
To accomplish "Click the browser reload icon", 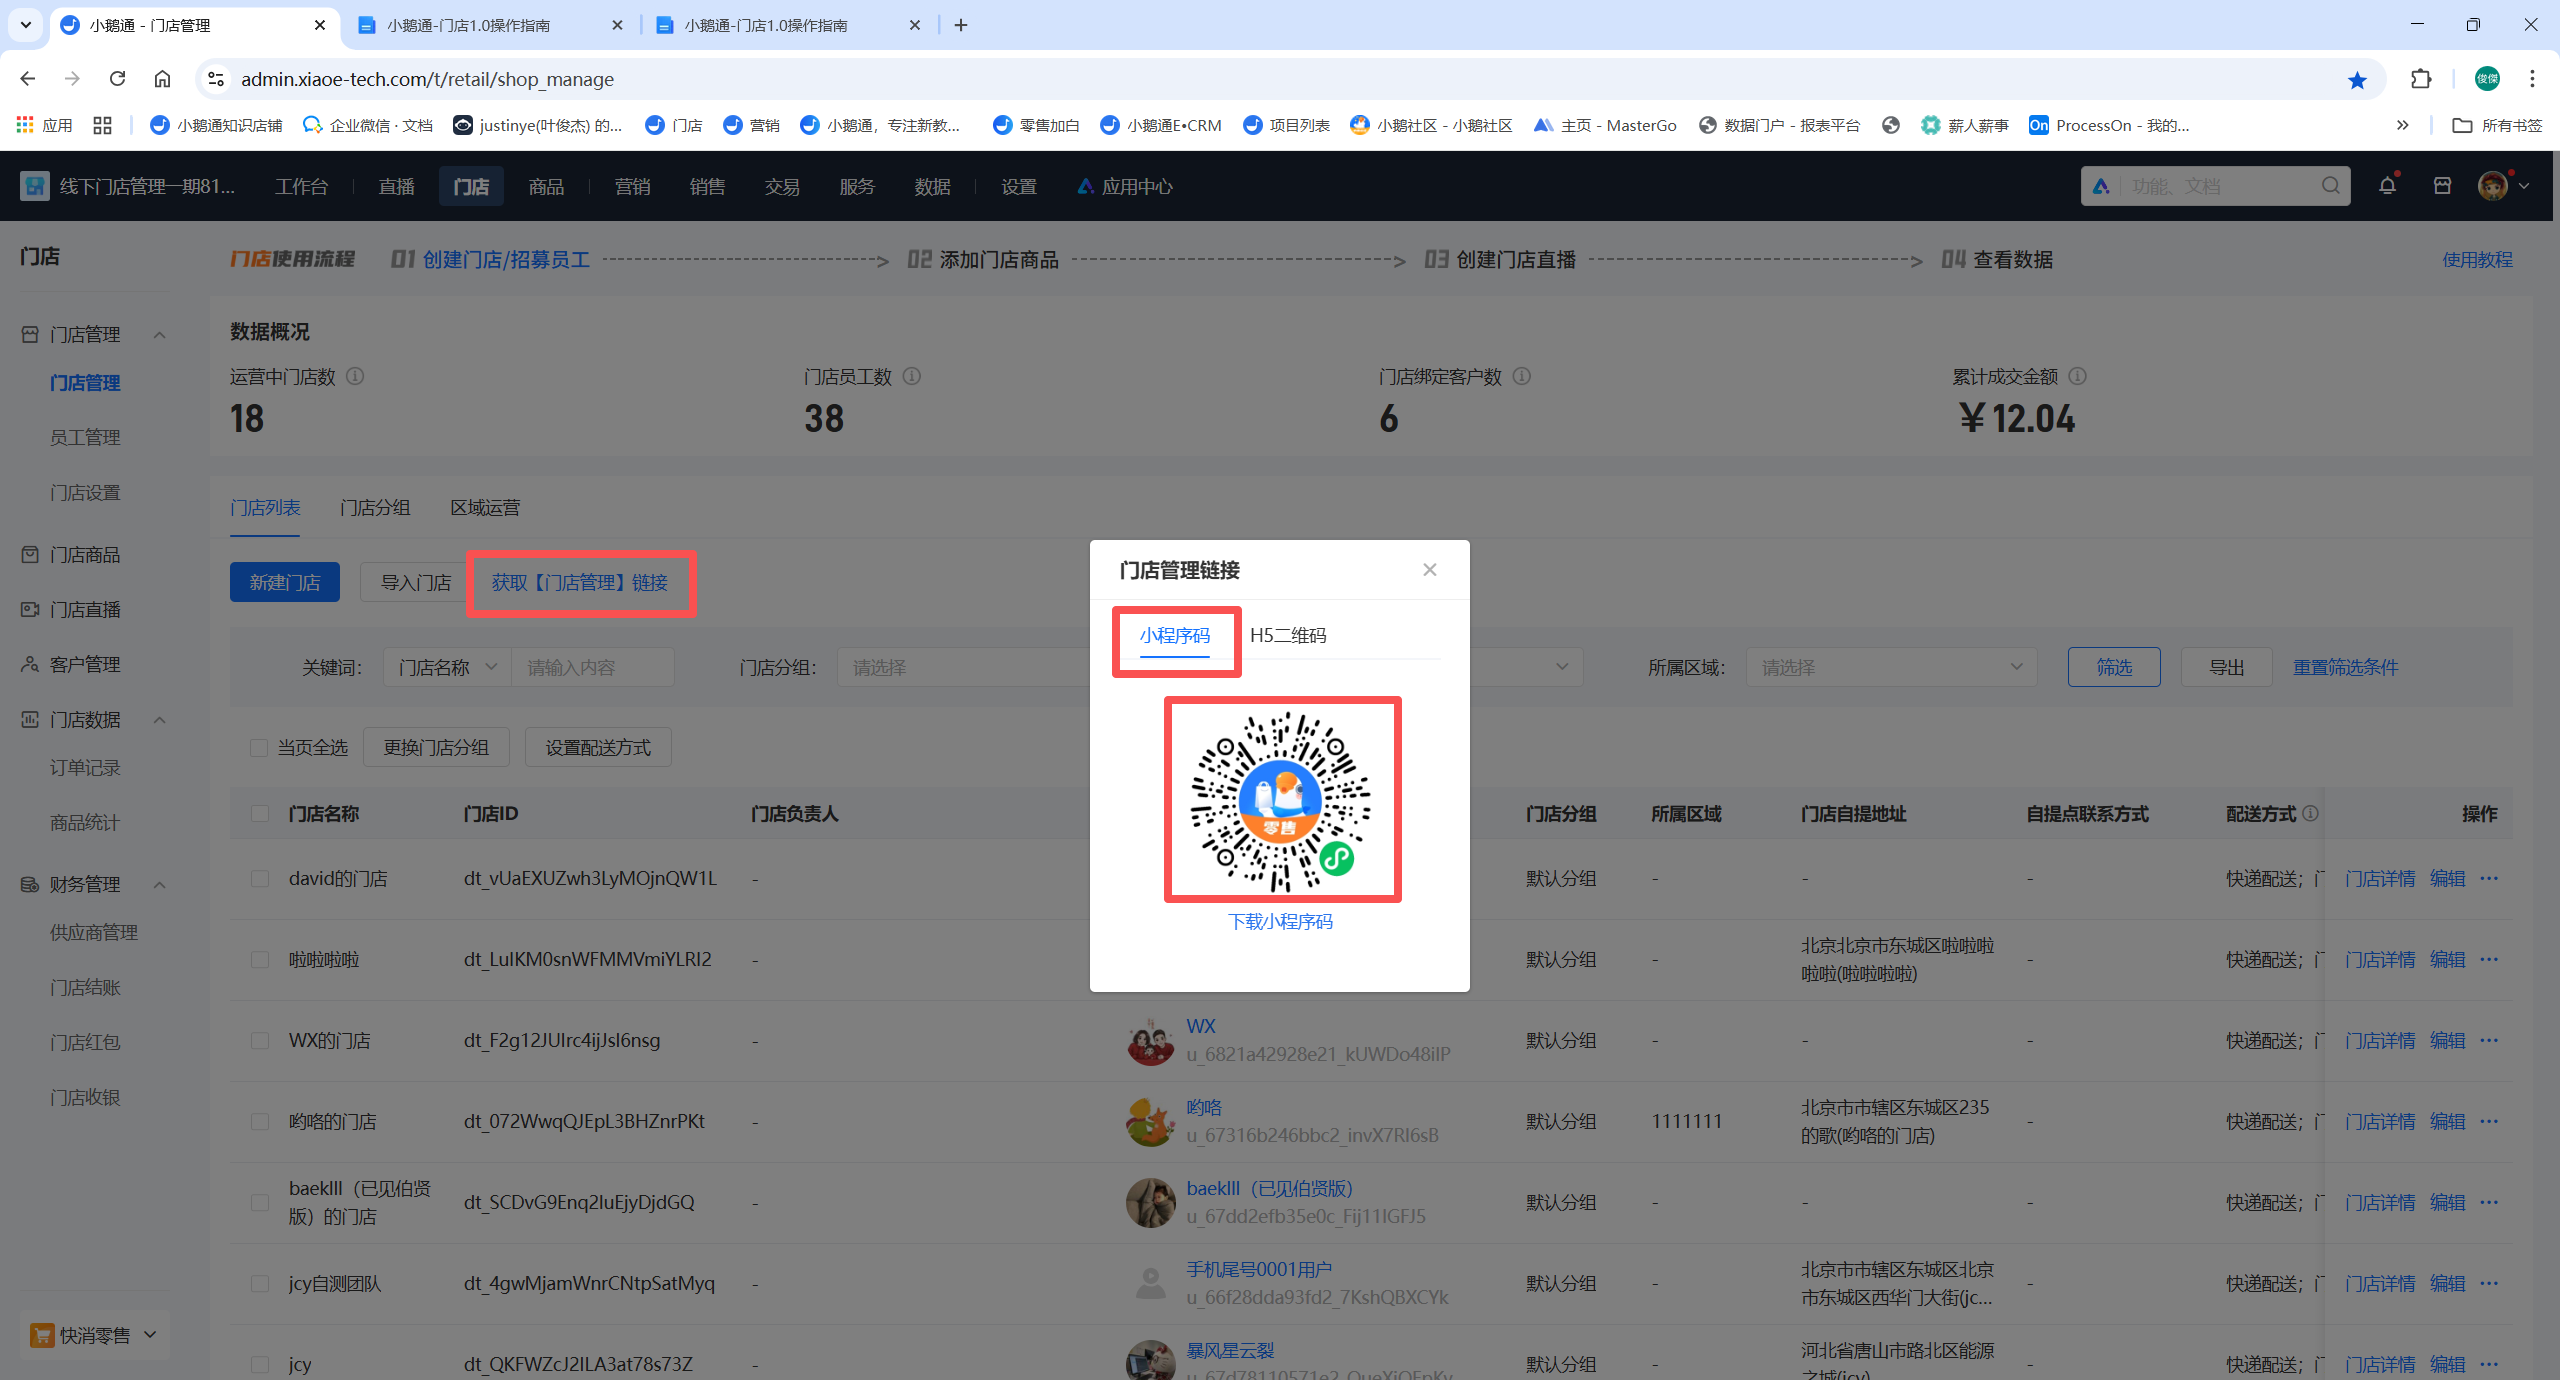I will click(x=117, y=79).
